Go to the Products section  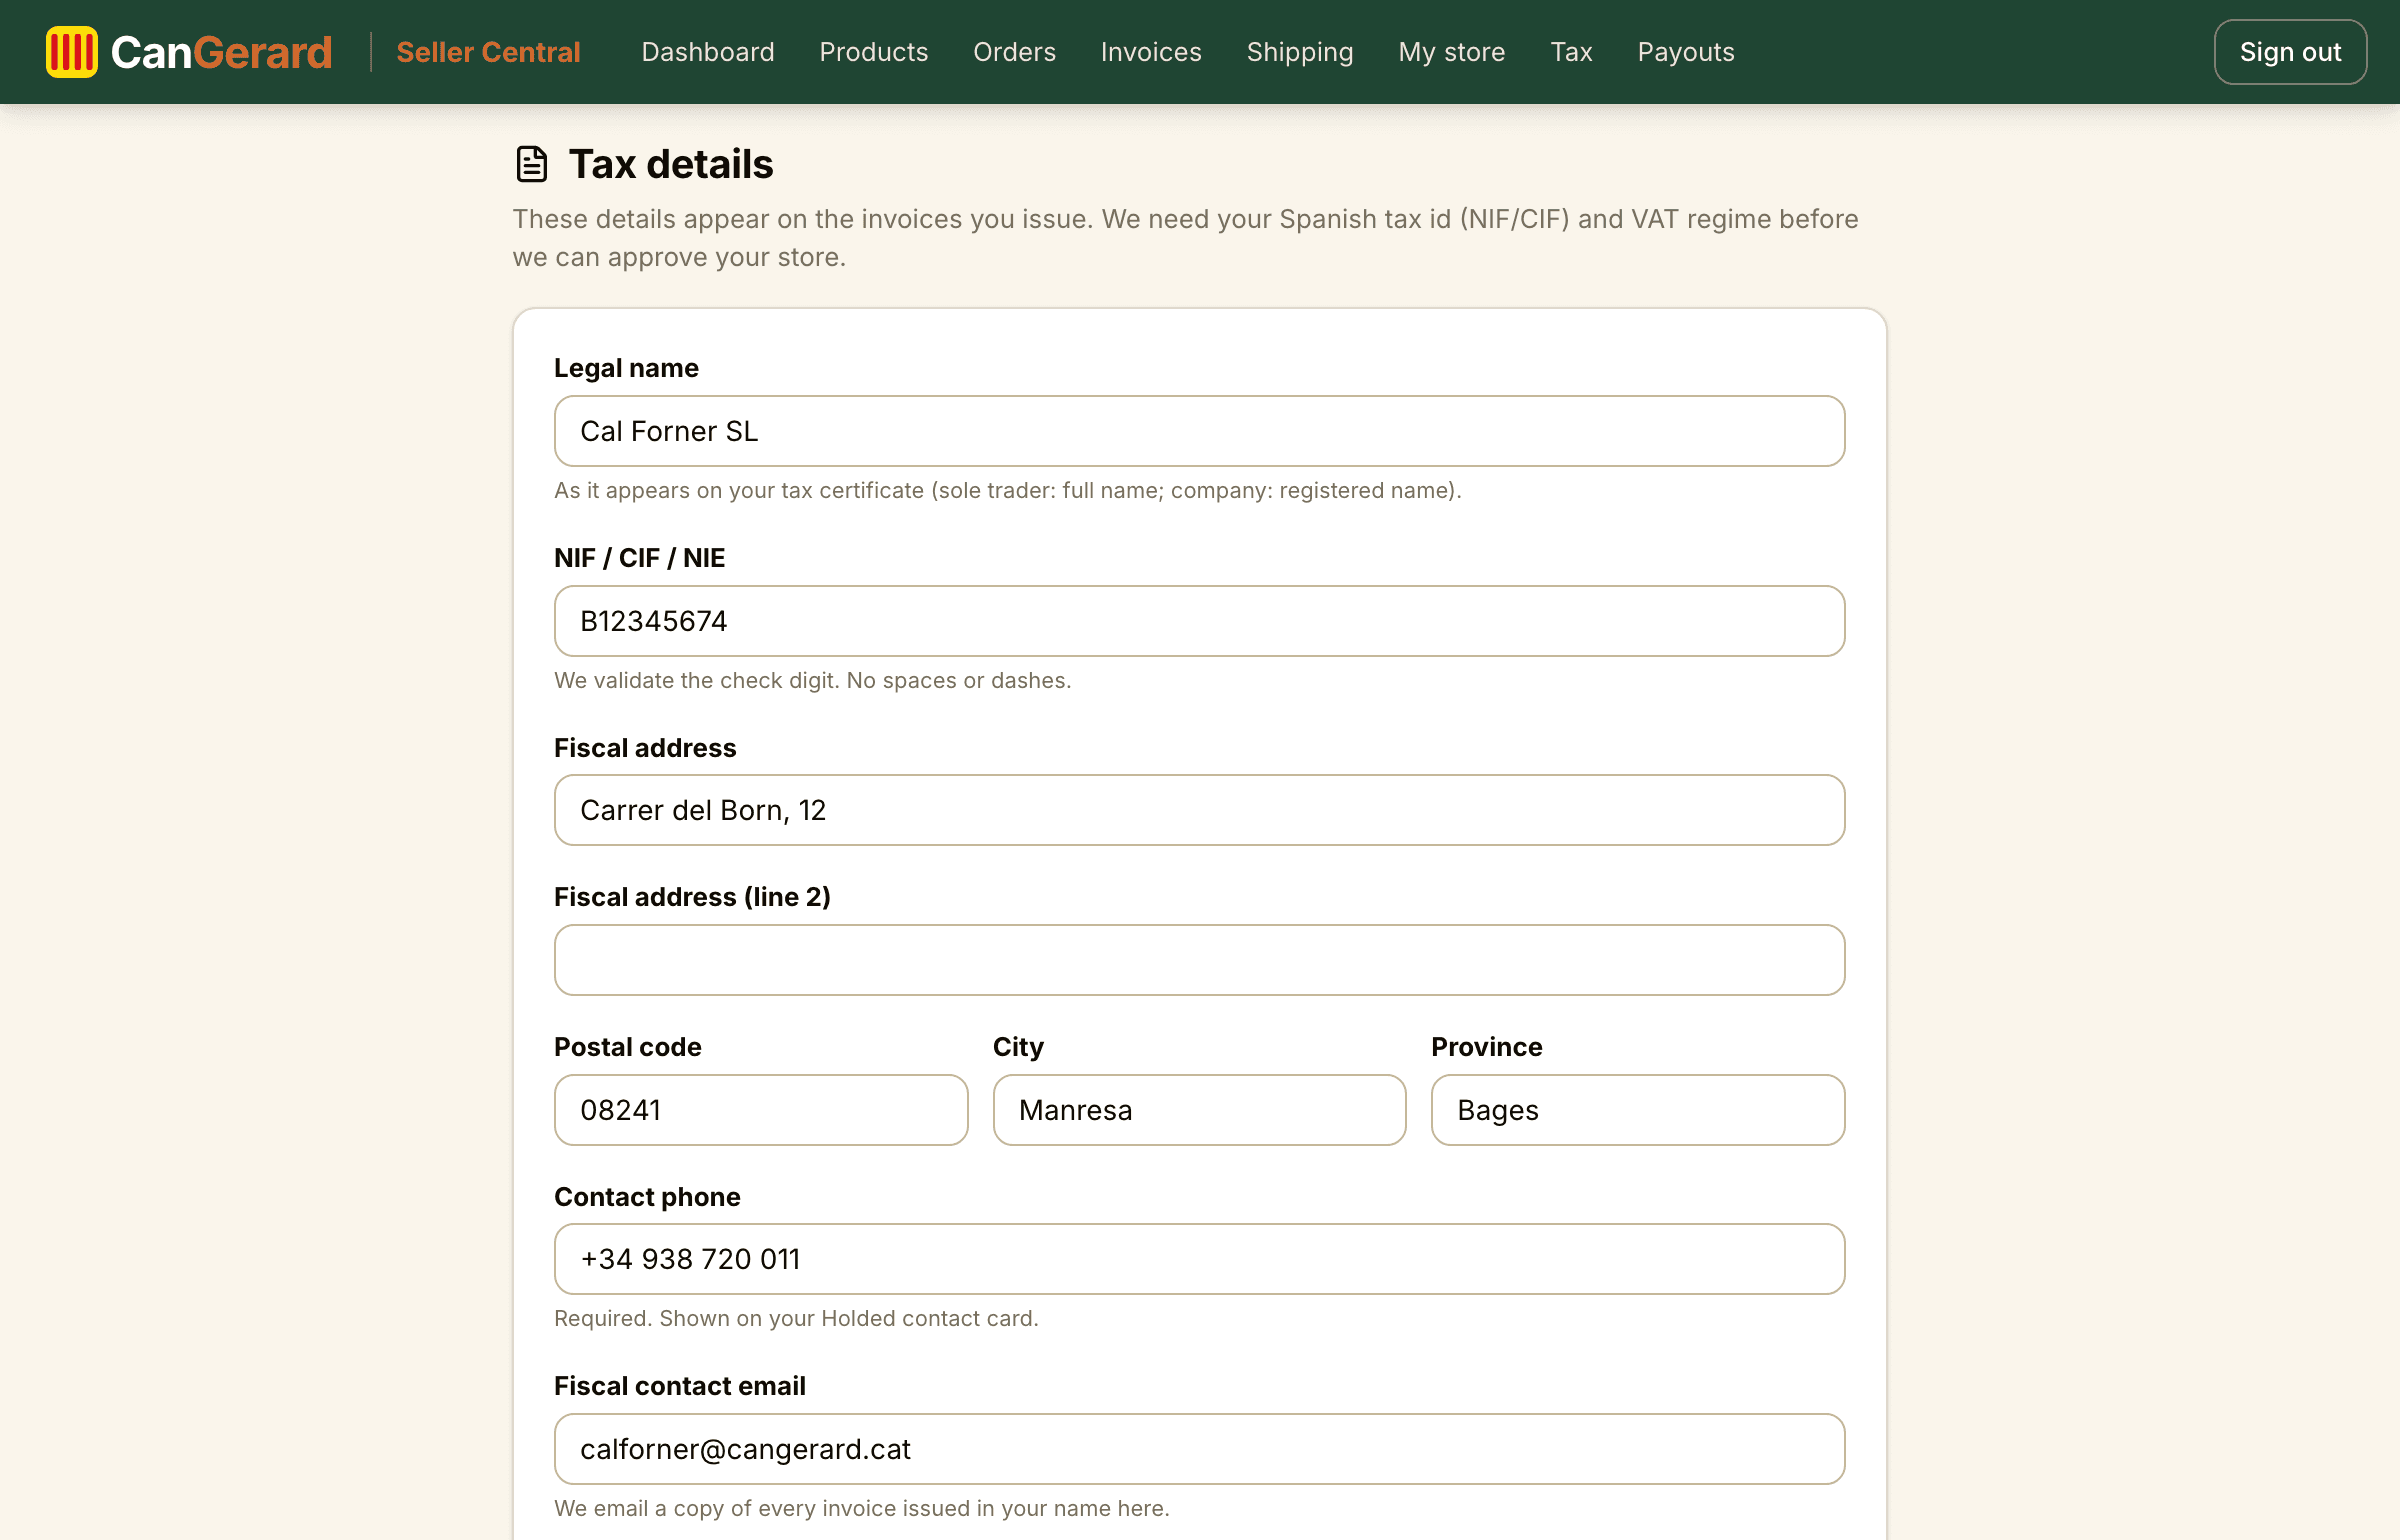pyautogui.click(x=873, y=52)
